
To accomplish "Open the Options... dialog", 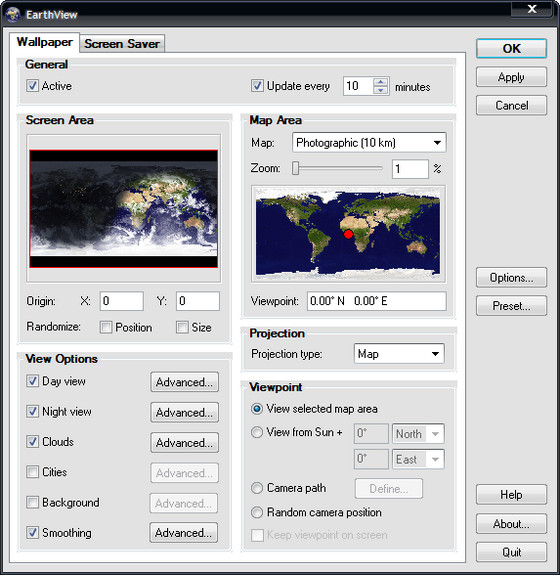I will (511, 278).
